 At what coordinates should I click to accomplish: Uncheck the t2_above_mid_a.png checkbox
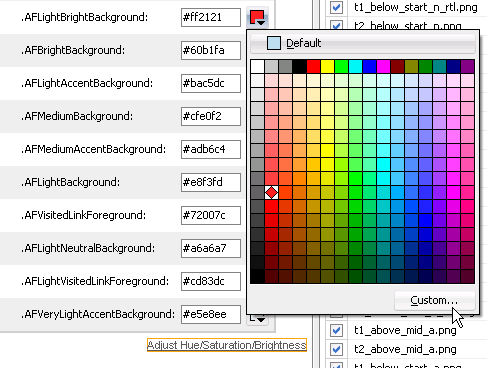click(x=336, y=349)
